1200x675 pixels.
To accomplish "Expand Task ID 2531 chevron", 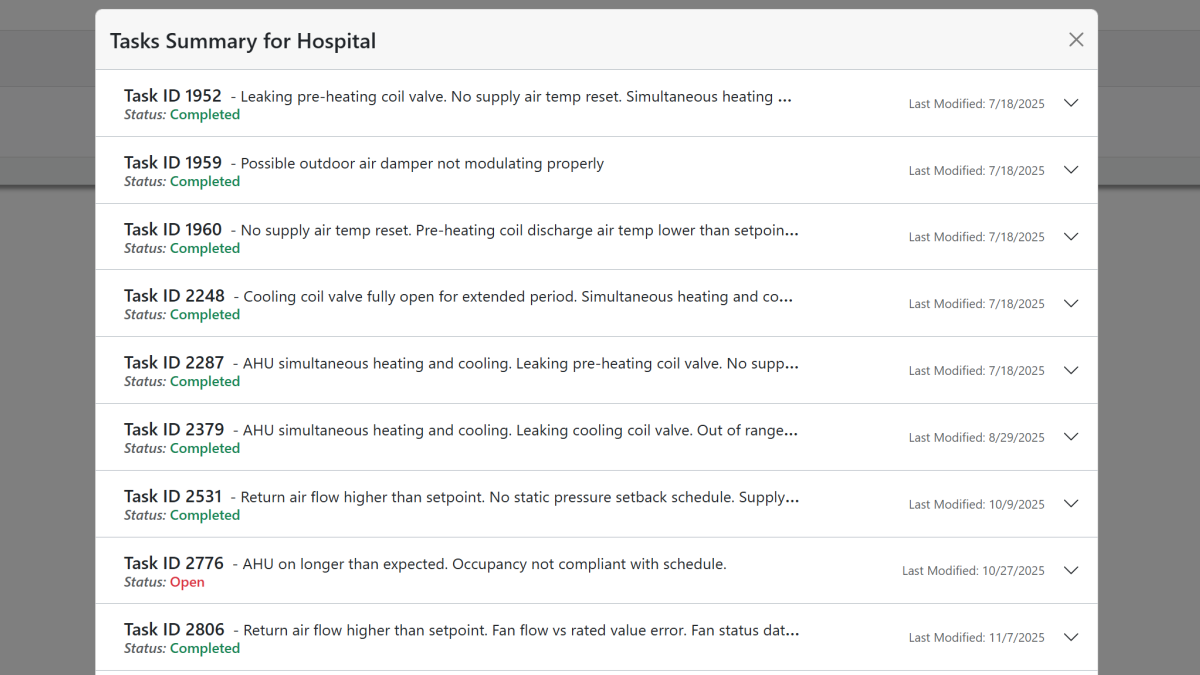I will (1071, 504).
